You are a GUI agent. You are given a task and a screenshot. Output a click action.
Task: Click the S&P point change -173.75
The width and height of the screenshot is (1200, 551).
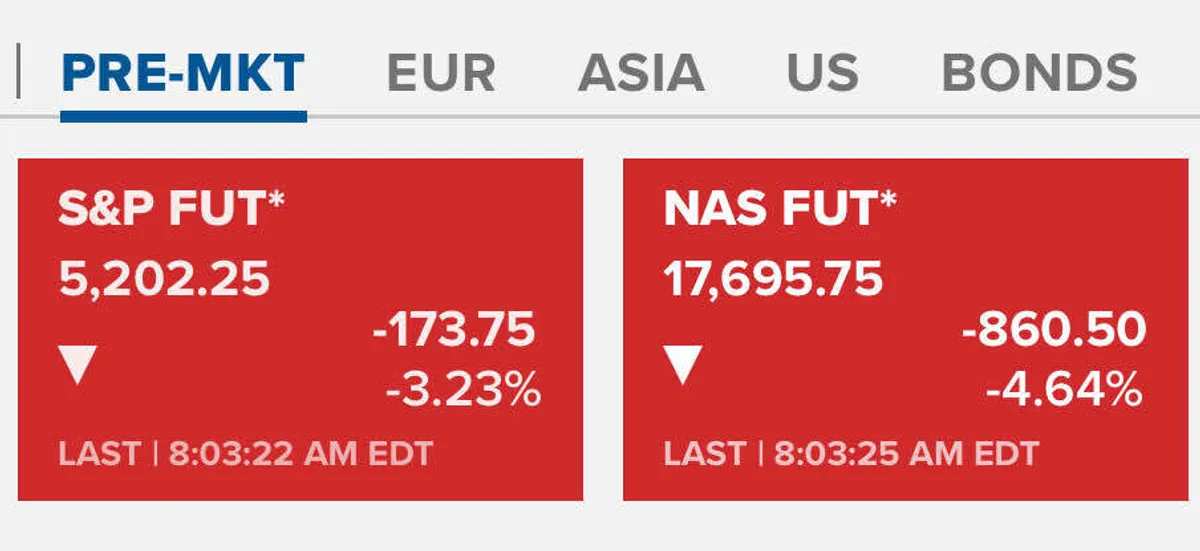(x=454, y=331)
